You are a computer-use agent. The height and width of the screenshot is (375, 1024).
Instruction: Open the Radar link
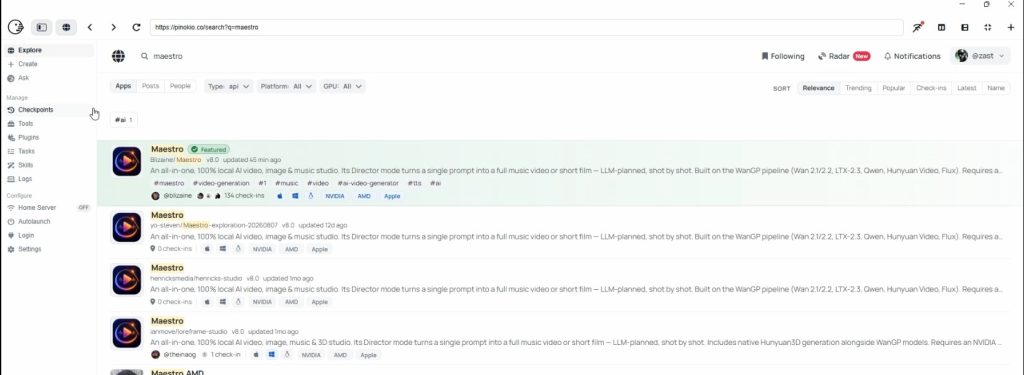844,56
